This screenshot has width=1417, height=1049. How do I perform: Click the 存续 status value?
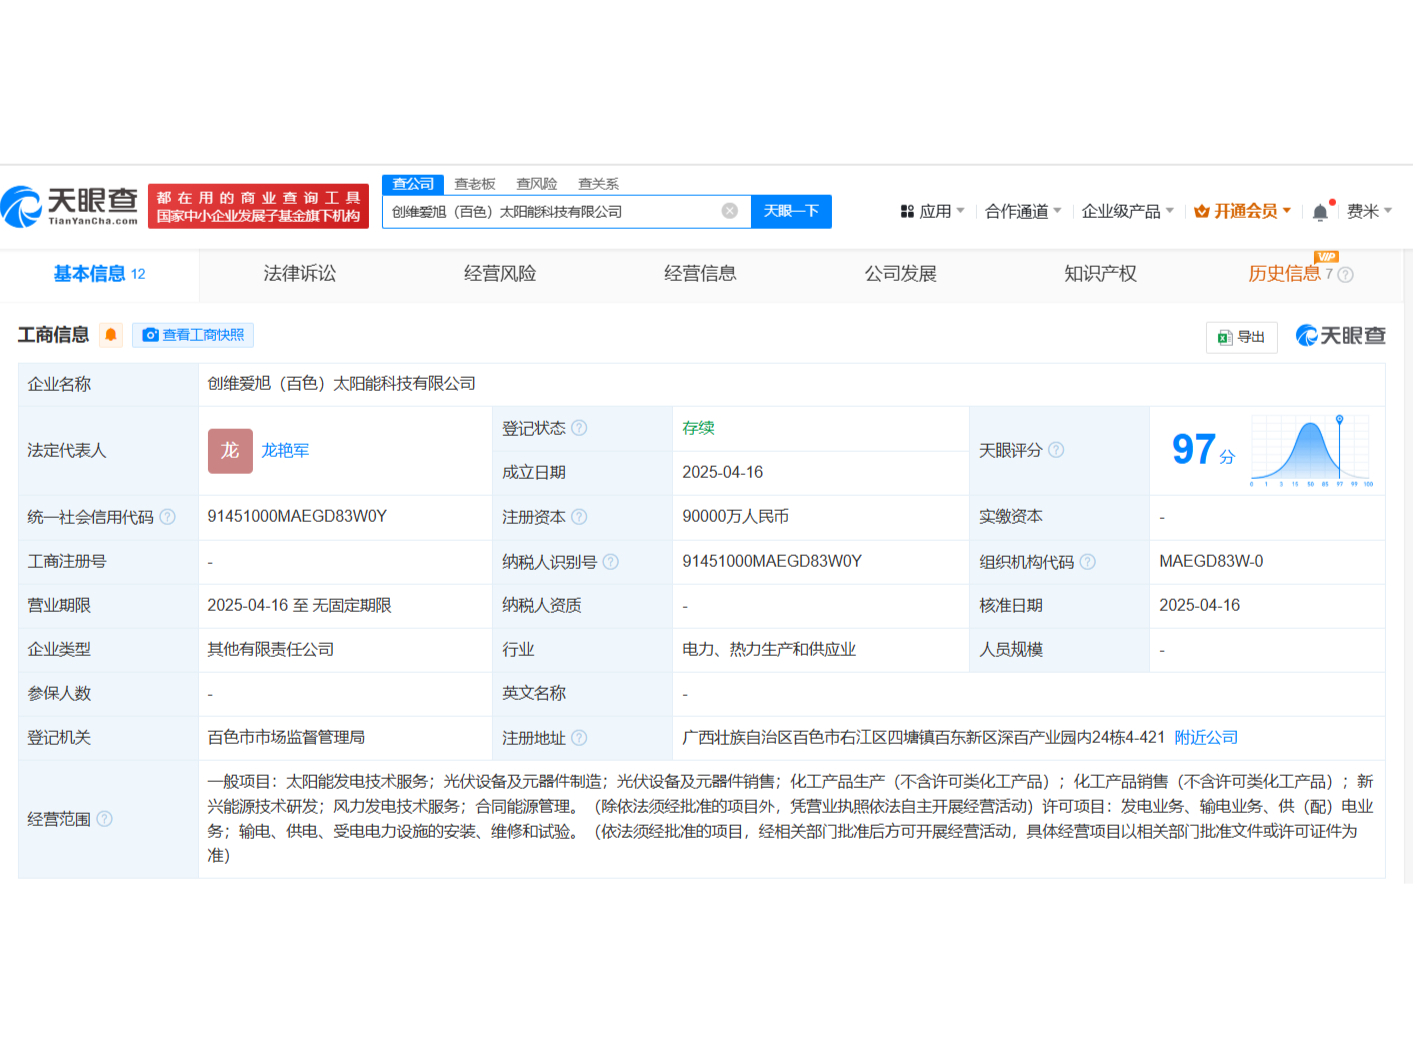[698, 428]
